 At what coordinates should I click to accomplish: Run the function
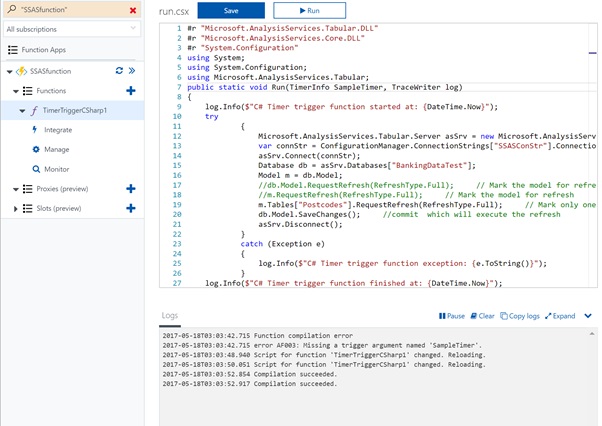pos(309,11)
